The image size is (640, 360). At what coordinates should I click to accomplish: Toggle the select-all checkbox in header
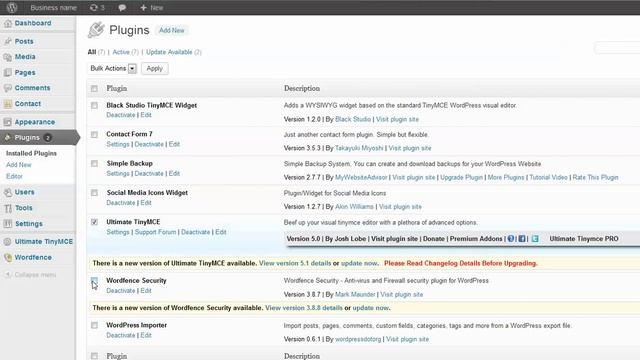(94, 89)
